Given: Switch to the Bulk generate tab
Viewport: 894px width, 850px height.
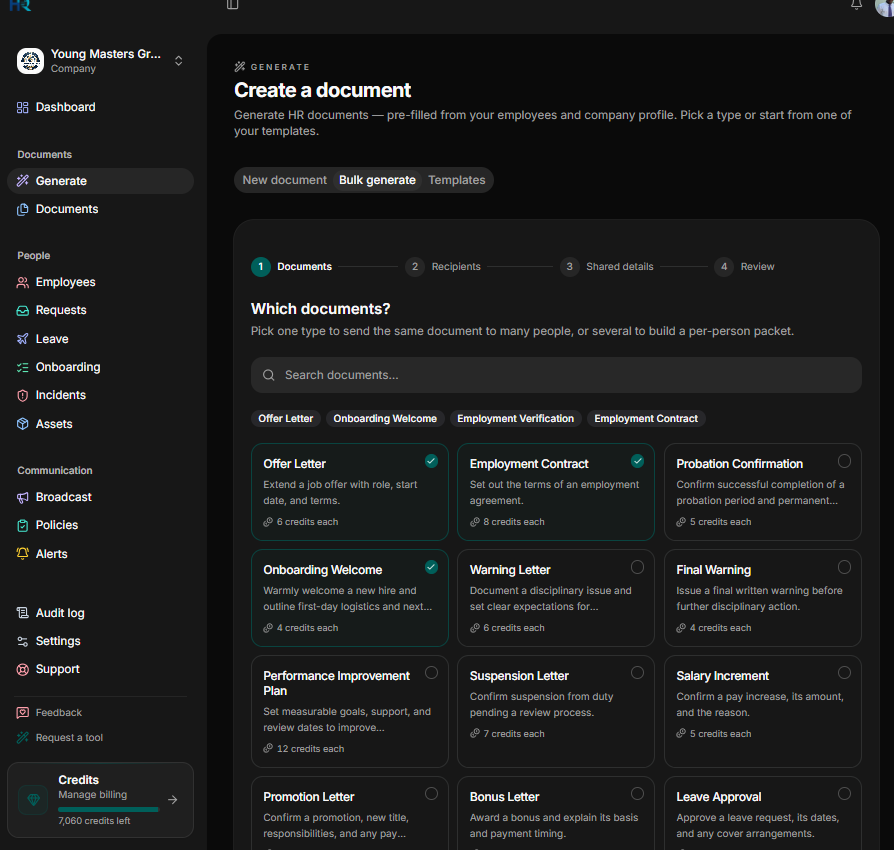Looking at the screenshot, I should click(377, 180).
